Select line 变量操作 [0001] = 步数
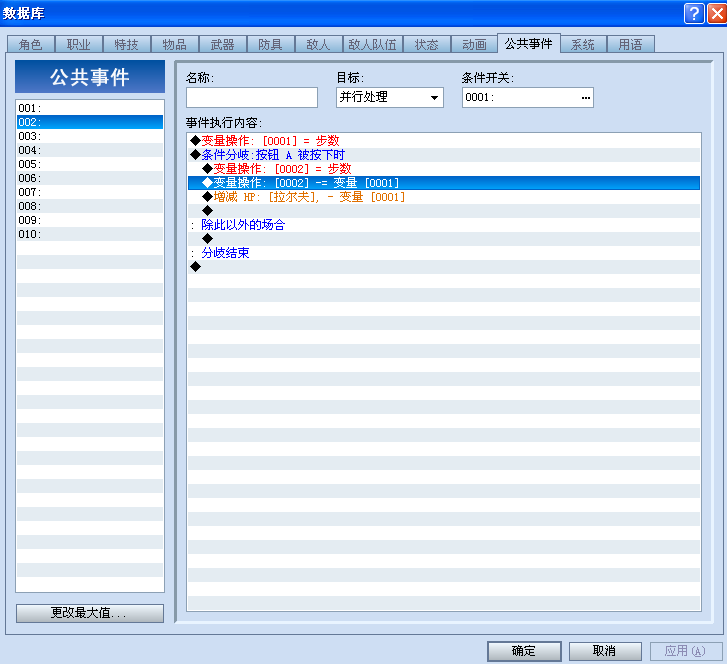The image size is (727, 664). click(444, 141)
